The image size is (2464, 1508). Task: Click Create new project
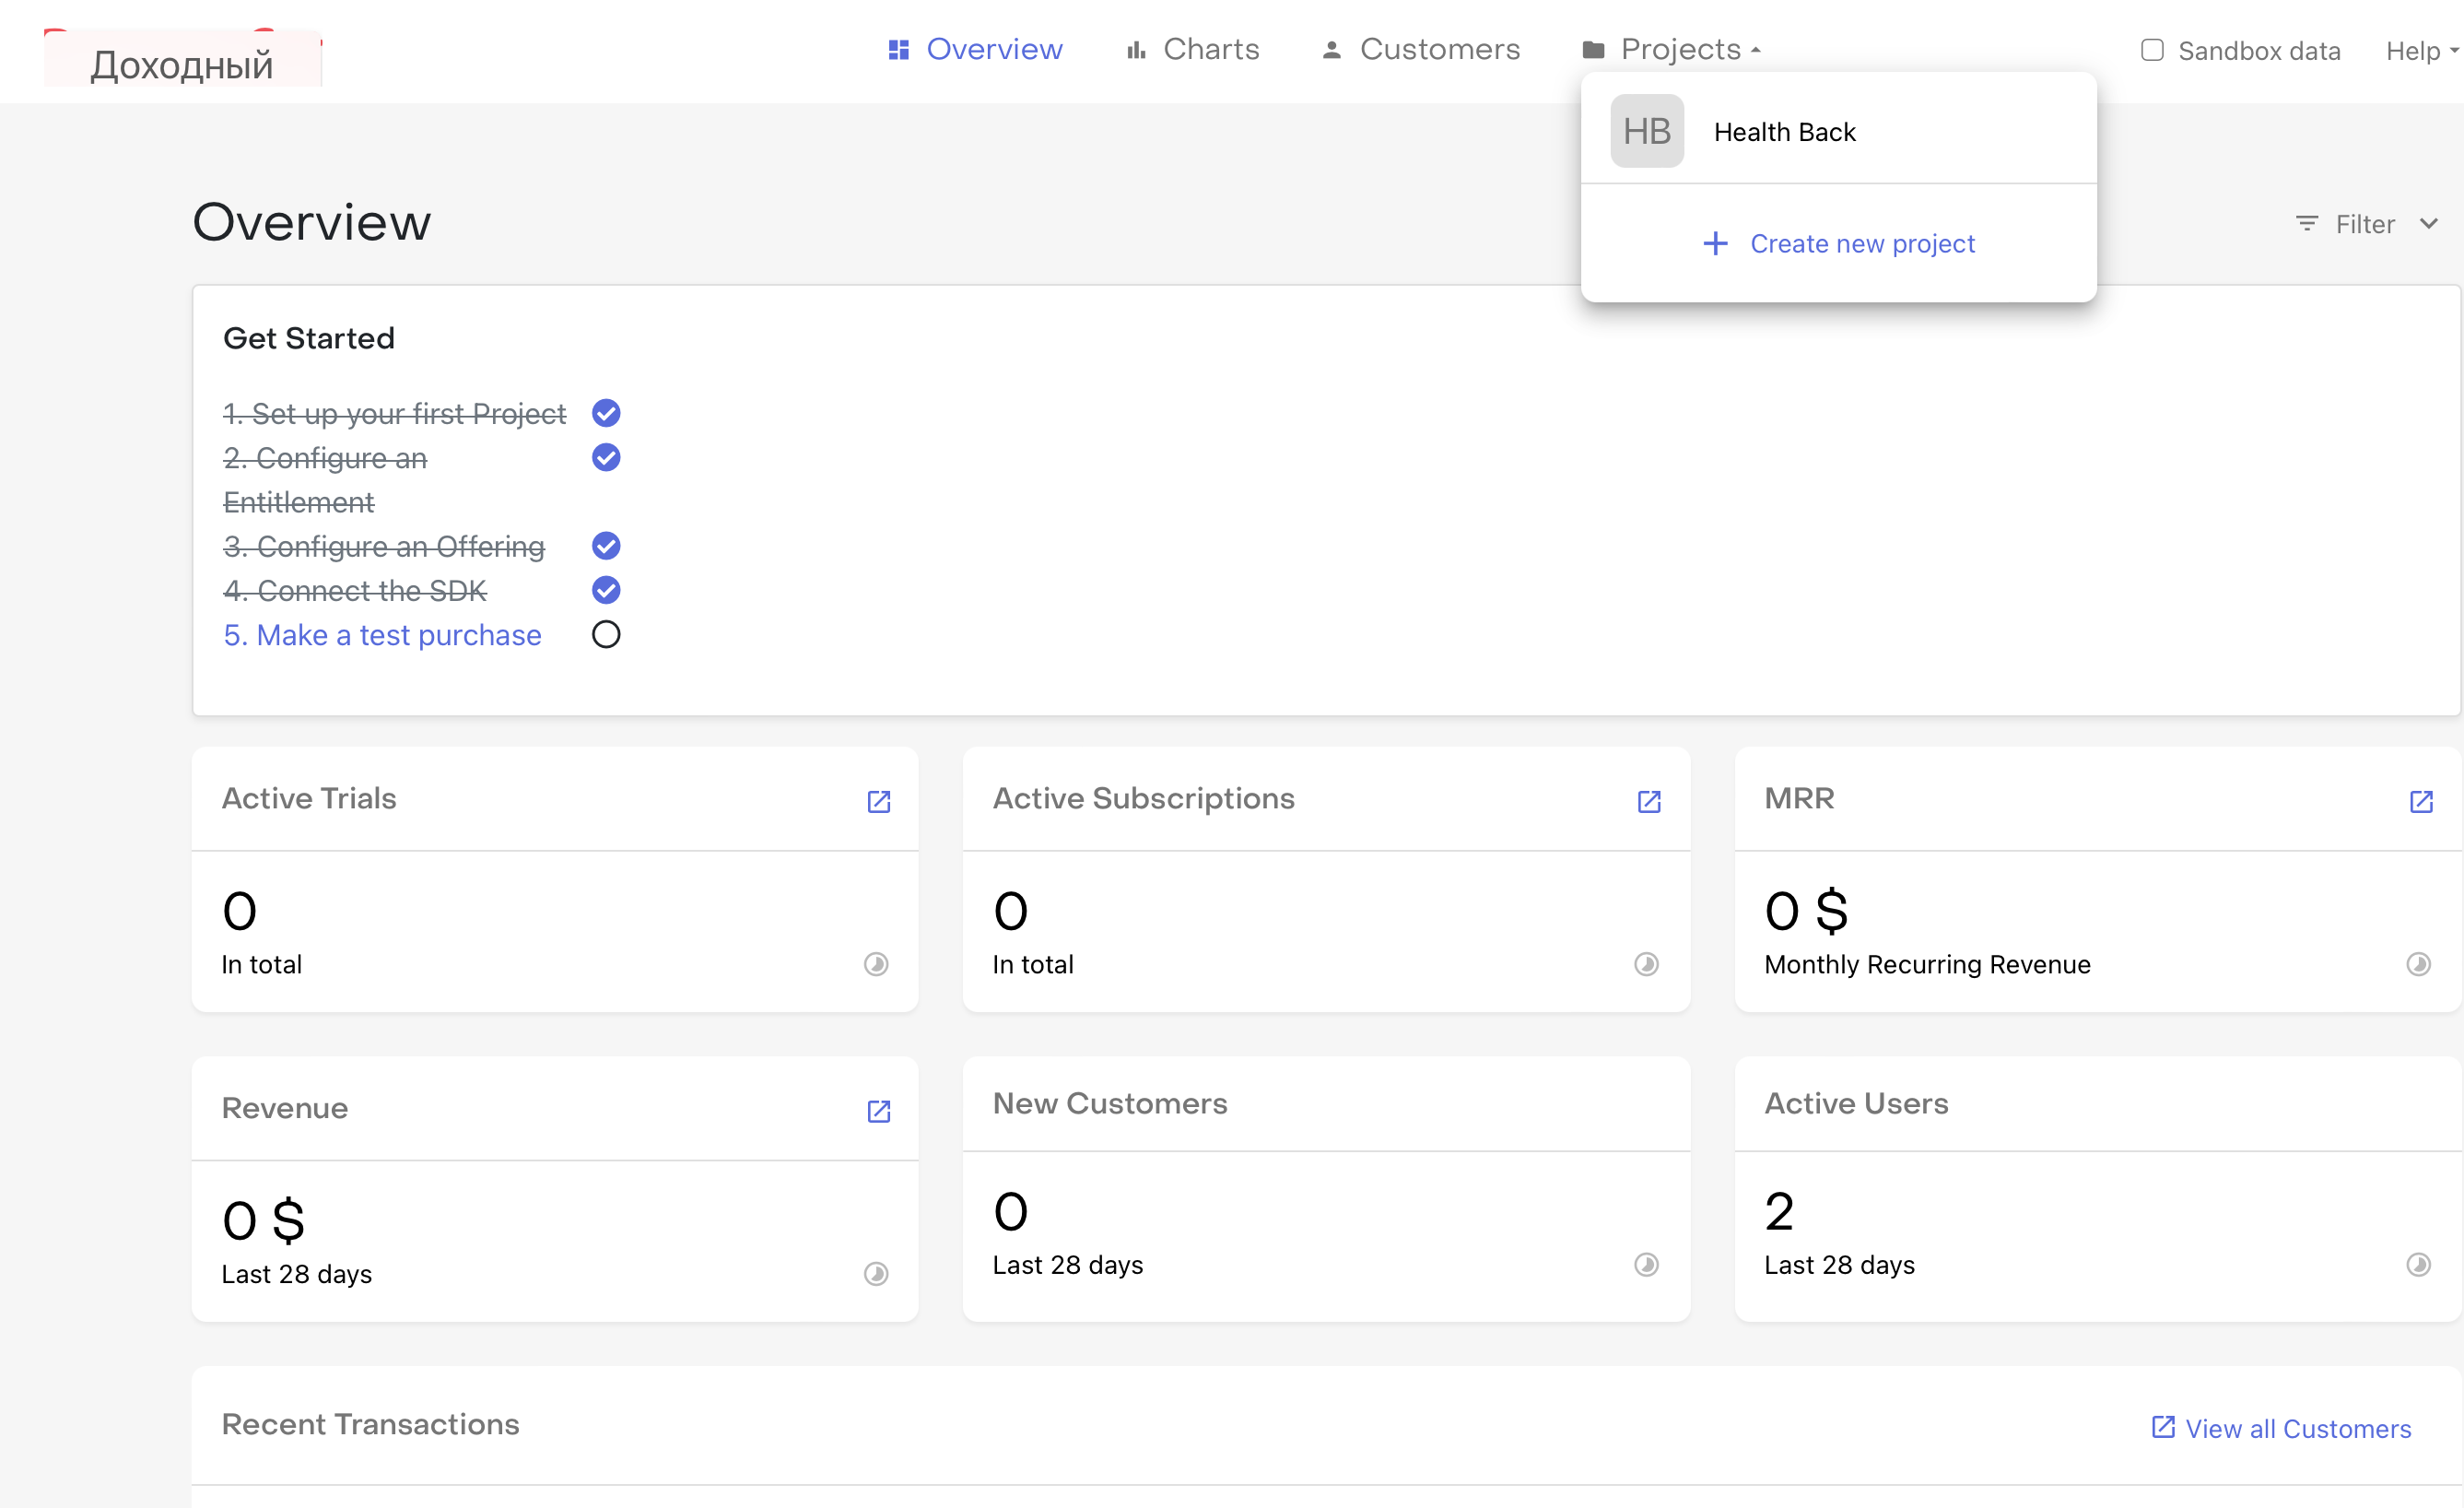[1838, 243]
